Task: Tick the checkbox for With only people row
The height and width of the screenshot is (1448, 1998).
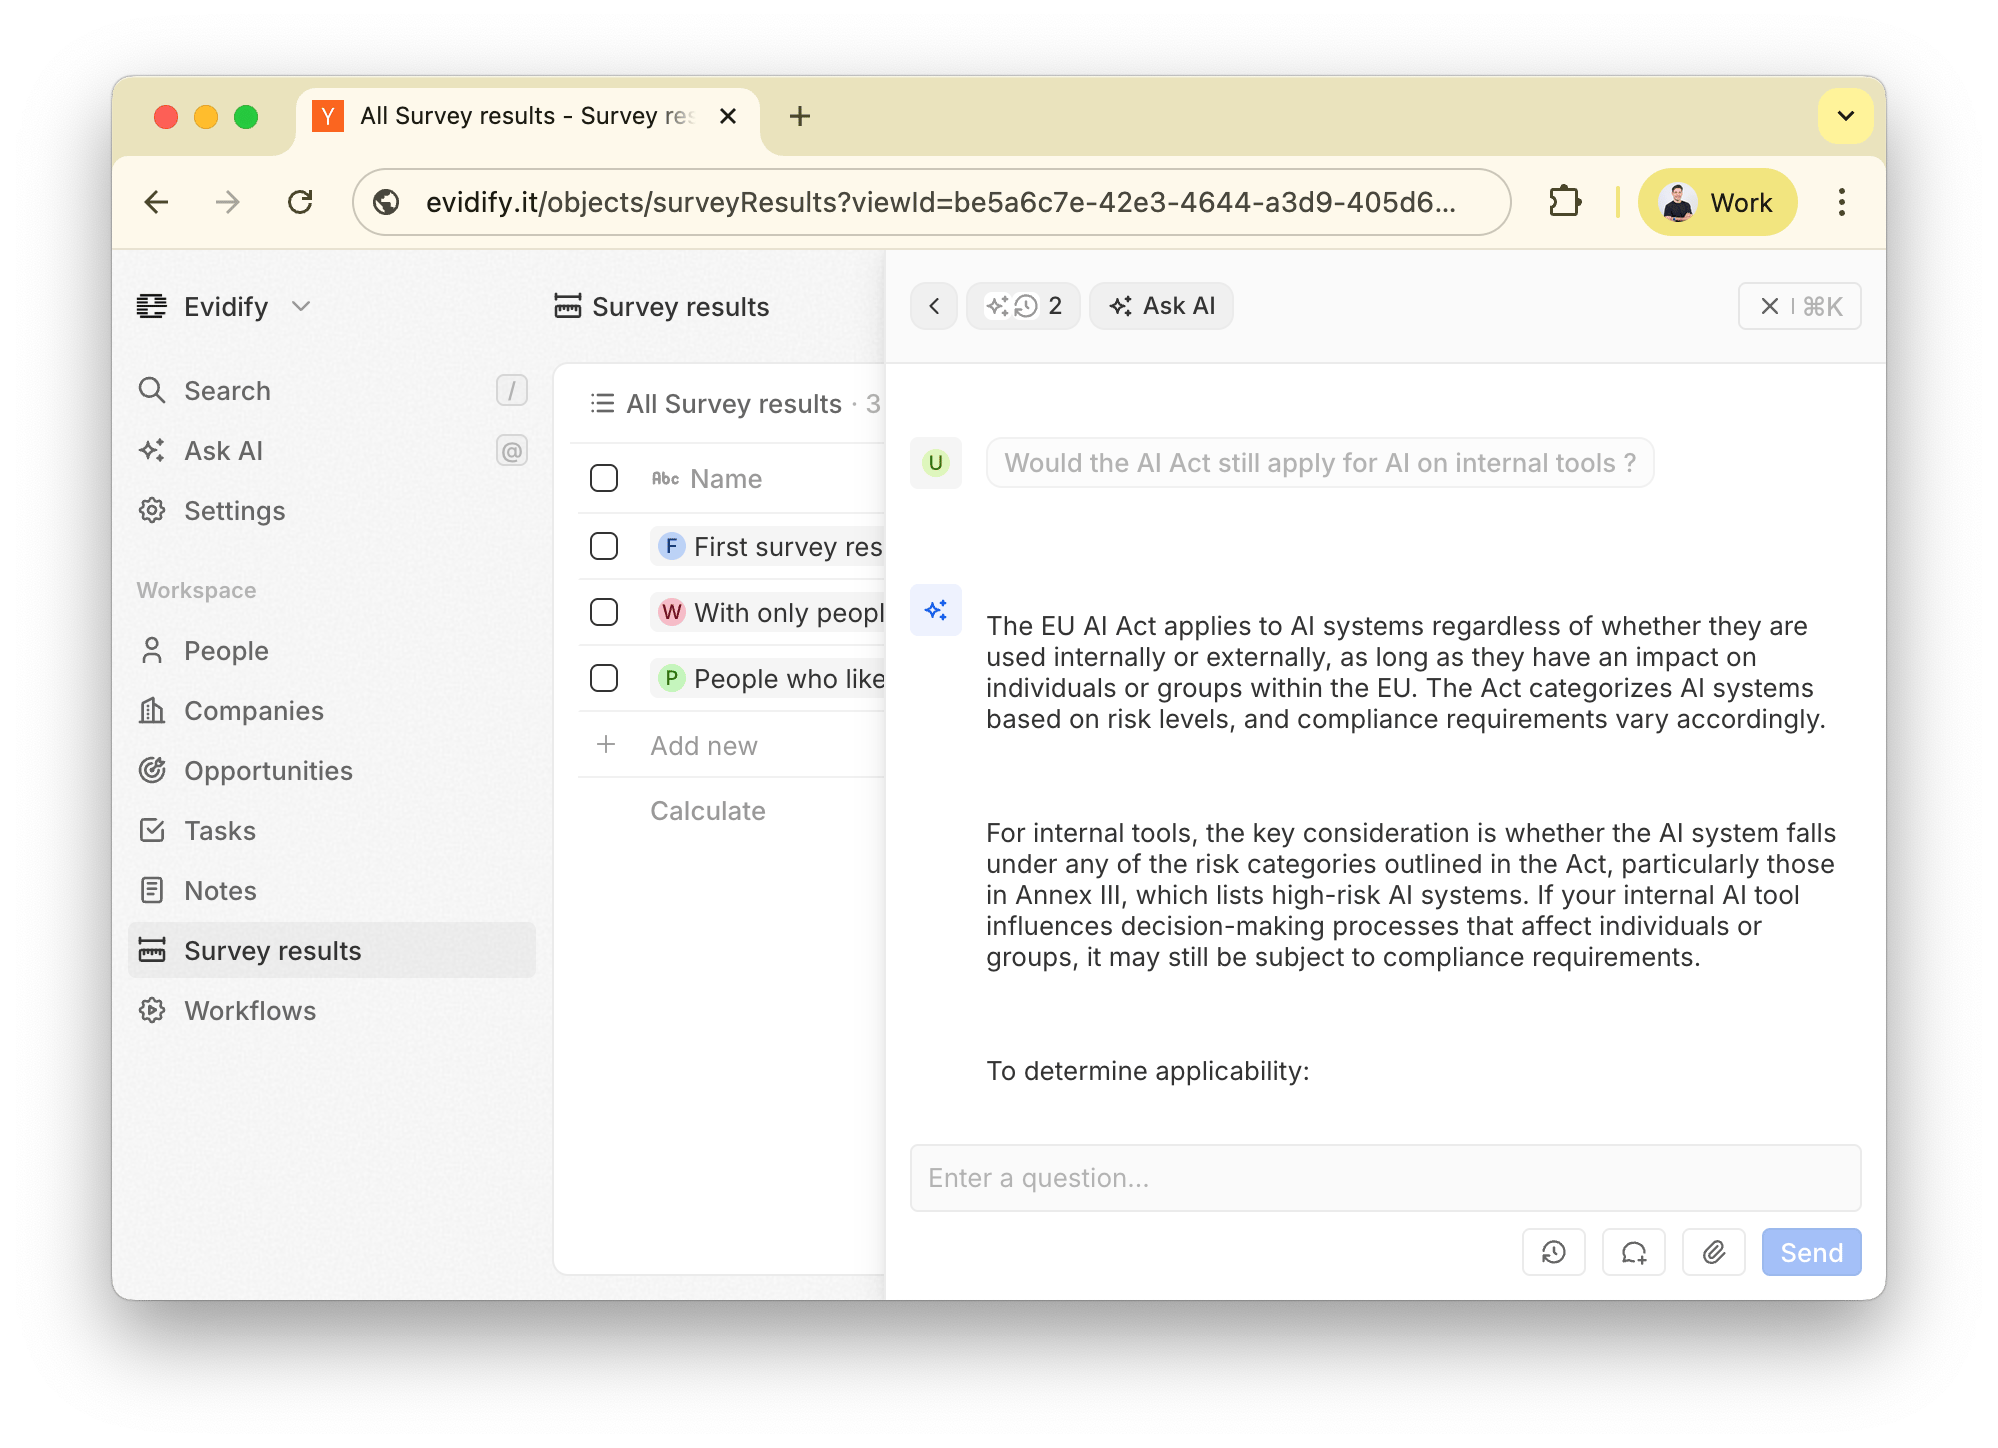Action: coord(604,612)
